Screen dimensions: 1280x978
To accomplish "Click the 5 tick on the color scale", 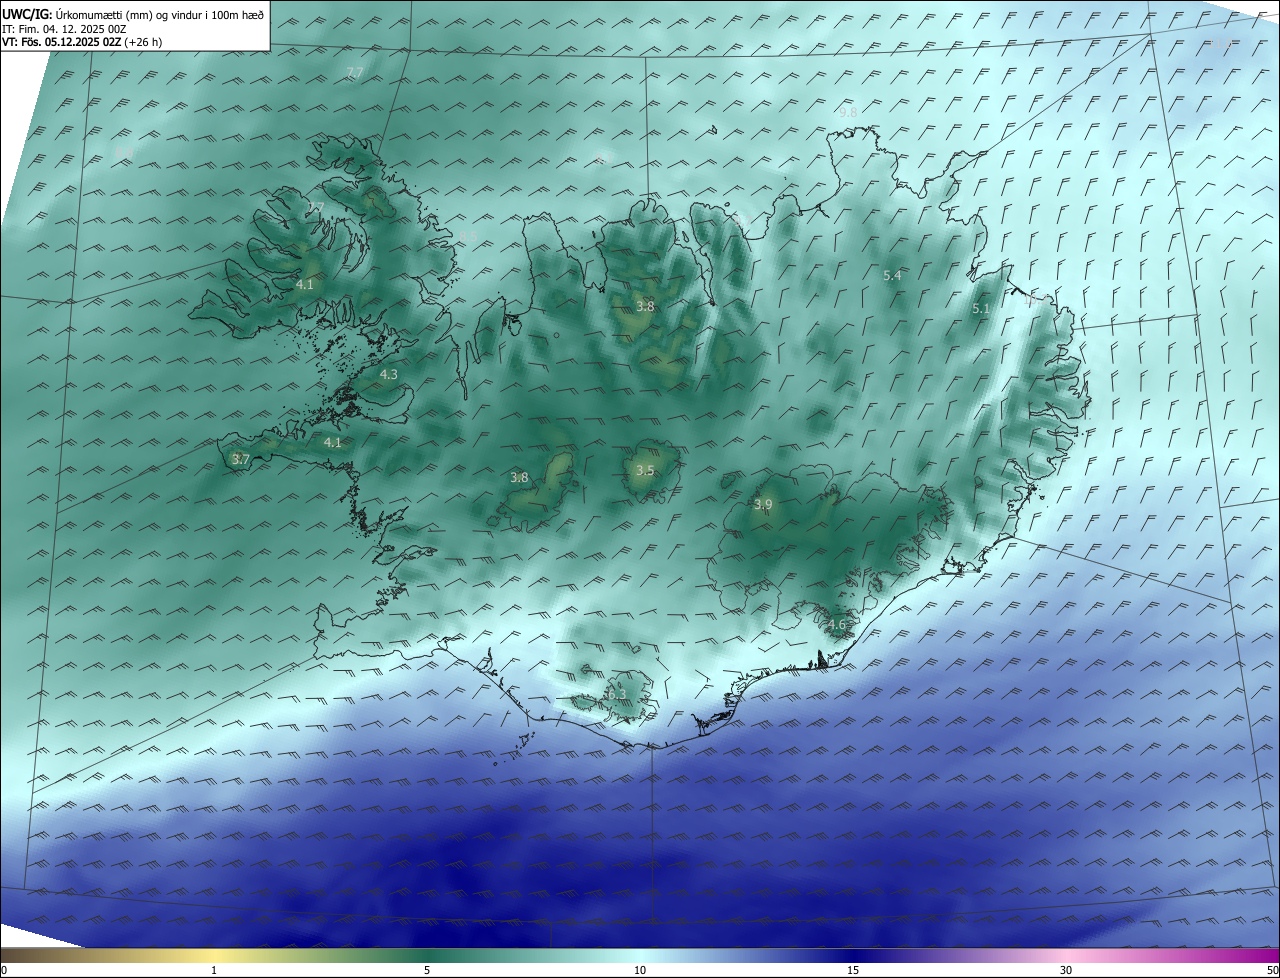I will click(x=427, y=970).
